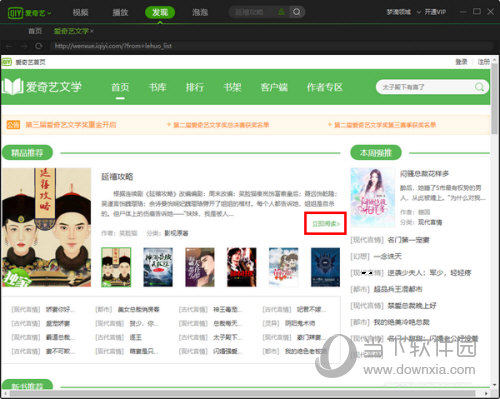Click the 登录 link
The height and width of the screenshot is (399, 500).
coord(462,62)
